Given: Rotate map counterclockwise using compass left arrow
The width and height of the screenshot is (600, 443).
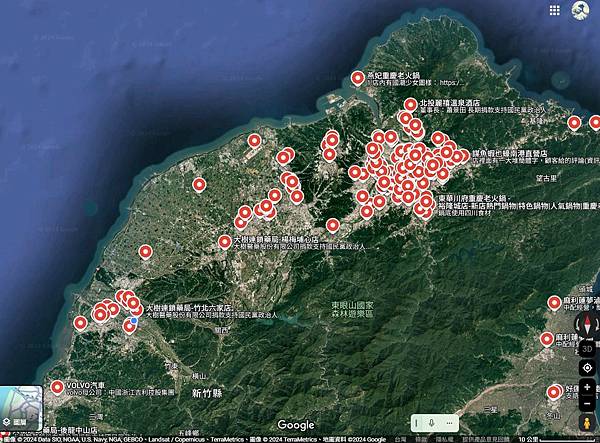Looking at the screenshot, I should tap(578, 325).
